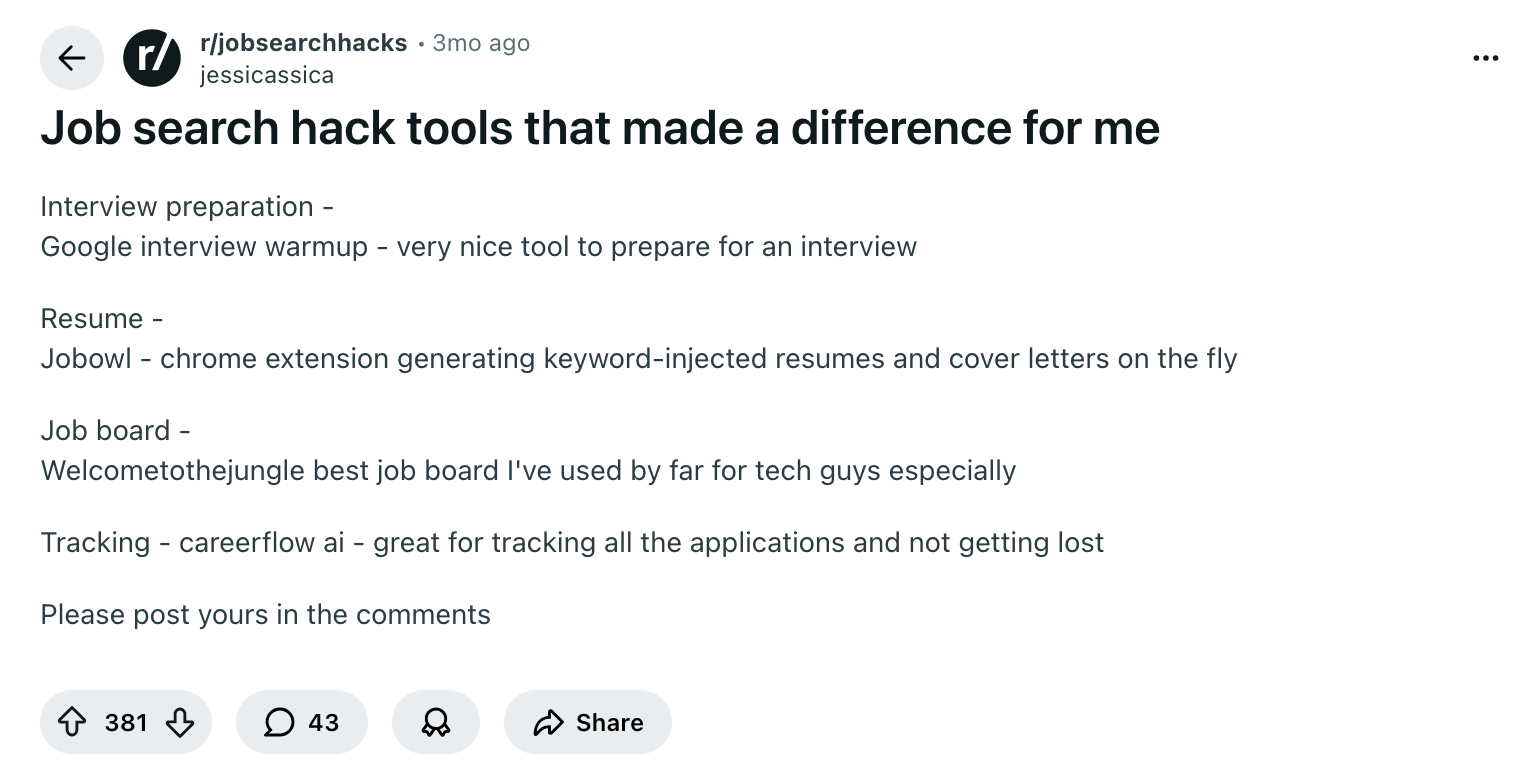Image resolution: width=1532 pixels, height=770 pixels.
Task: Open the subreddit avatar icon
Action: click(152, 58)
